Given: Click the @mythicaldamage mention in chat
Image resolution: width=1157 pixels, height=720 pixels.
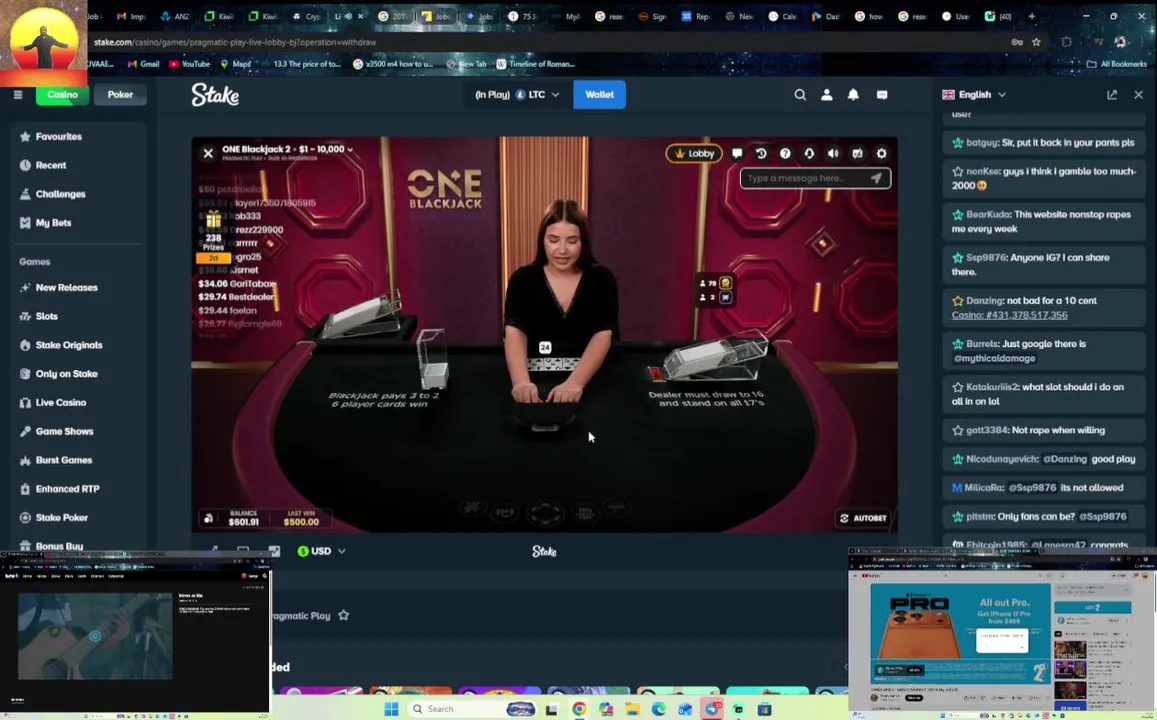Looking at the screenshot, I should coord(993,359).
